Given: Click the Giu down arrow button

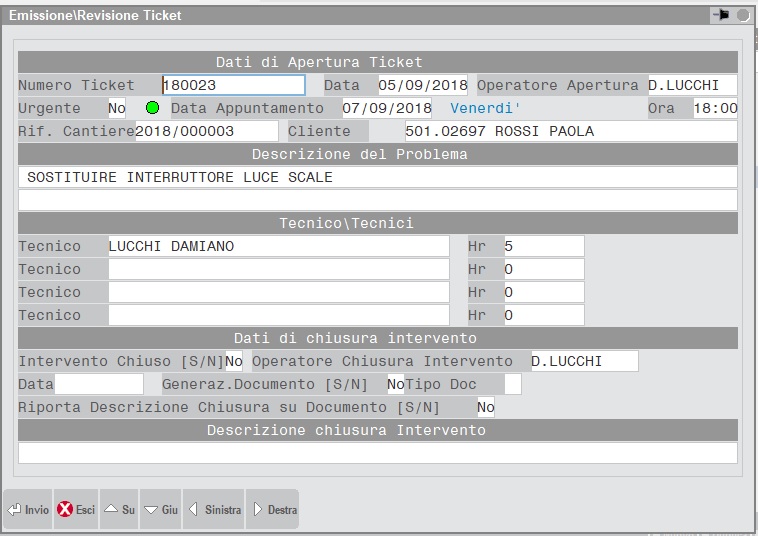Looking at the screenshot, I should [161, 510].
